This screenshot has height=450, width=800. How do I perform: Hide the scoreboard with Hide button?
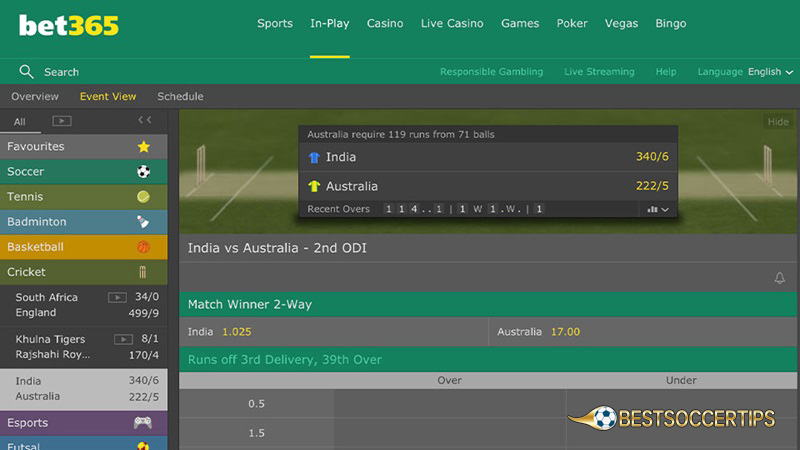(x=778, y=121)
